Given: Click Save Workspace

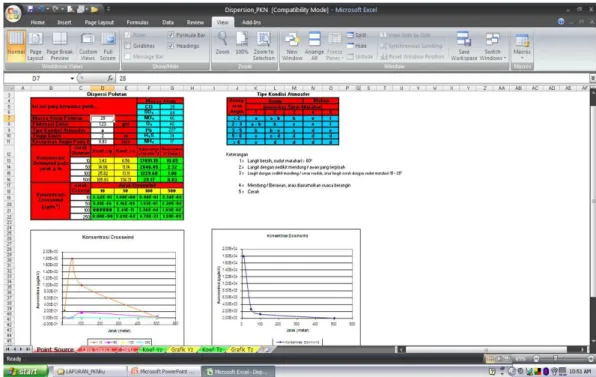Looking at the screenshot, I should click(464, 46).
